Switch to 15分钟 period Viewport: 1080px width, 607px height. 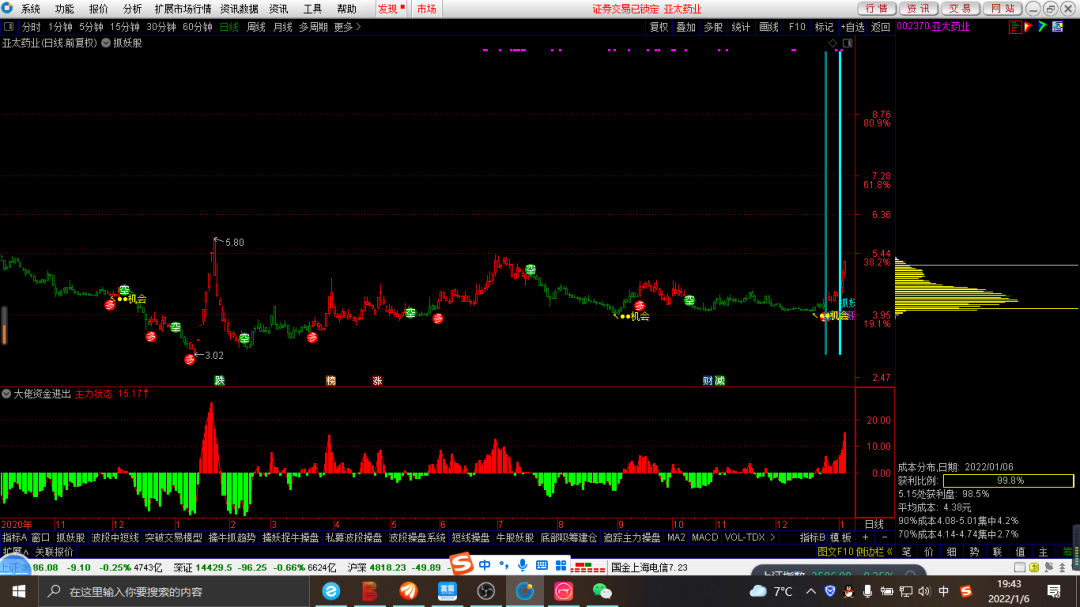(x=125, y=27)
